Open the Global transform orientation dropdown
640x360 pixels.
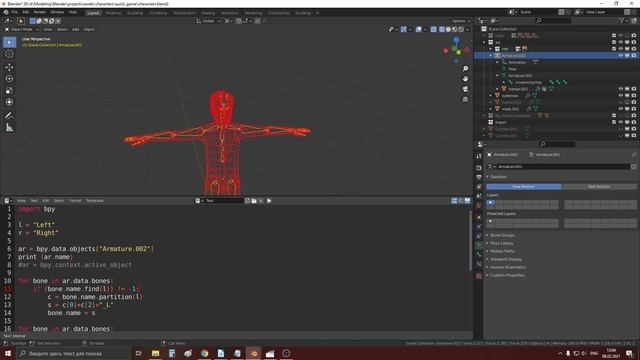[208, 21]
